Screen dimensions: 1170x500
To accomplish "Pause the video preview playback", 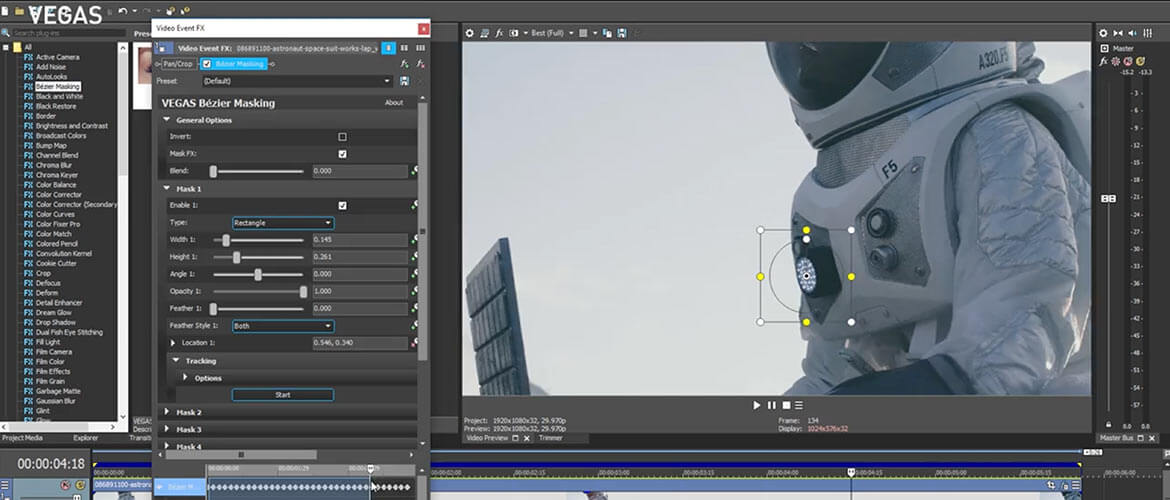I will pos(771,405).
